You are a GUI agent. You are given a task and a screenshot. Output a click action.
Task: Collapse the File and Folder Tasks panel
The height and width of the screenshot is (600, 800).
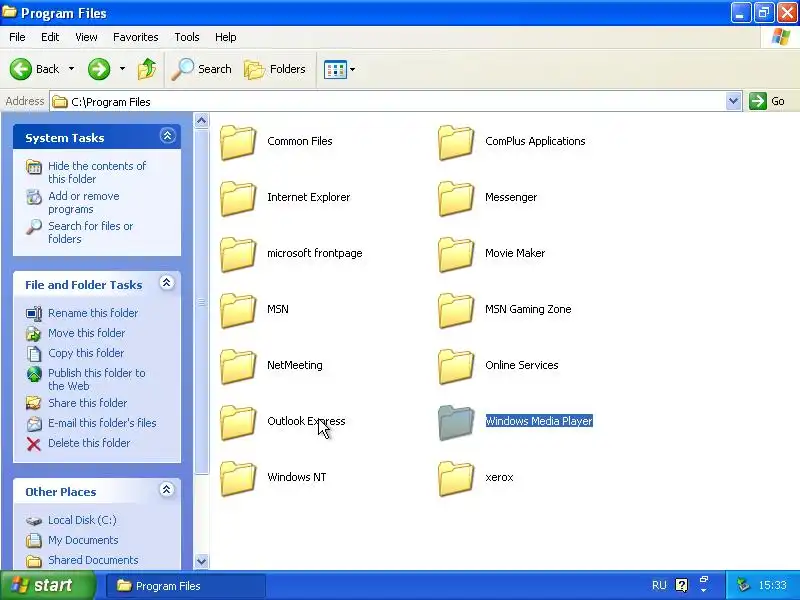pos(166,283)
